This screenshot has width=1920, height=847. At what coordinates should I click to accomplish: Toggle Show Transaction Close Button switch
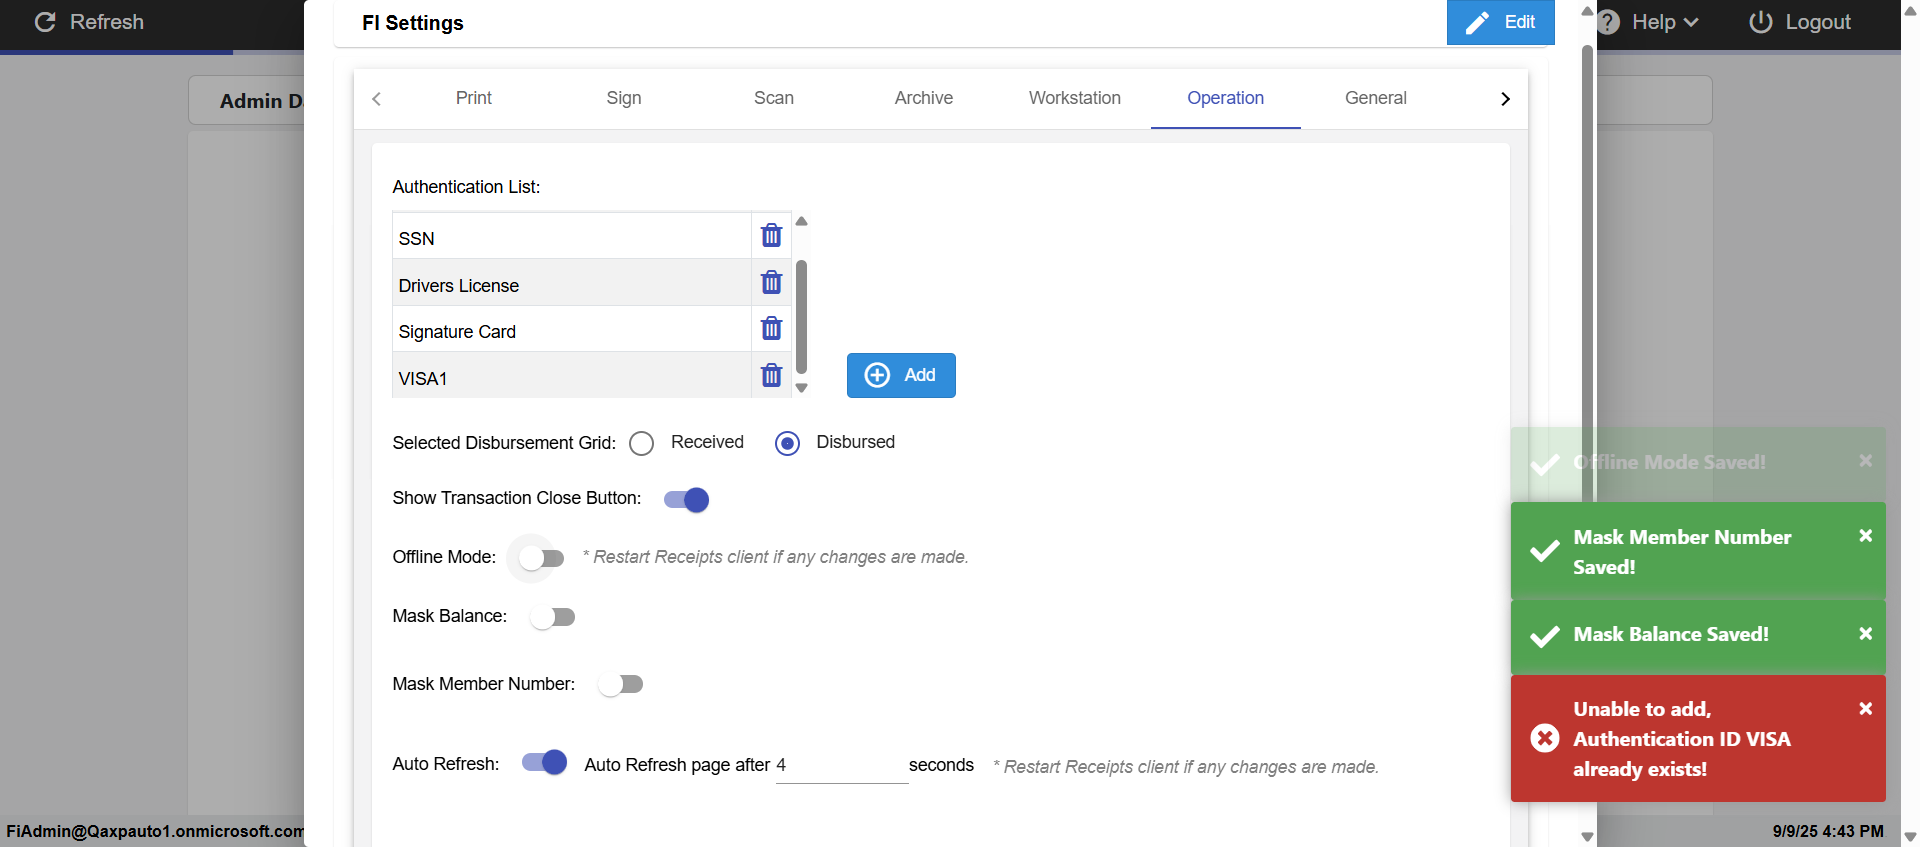(x=687, y=500)
